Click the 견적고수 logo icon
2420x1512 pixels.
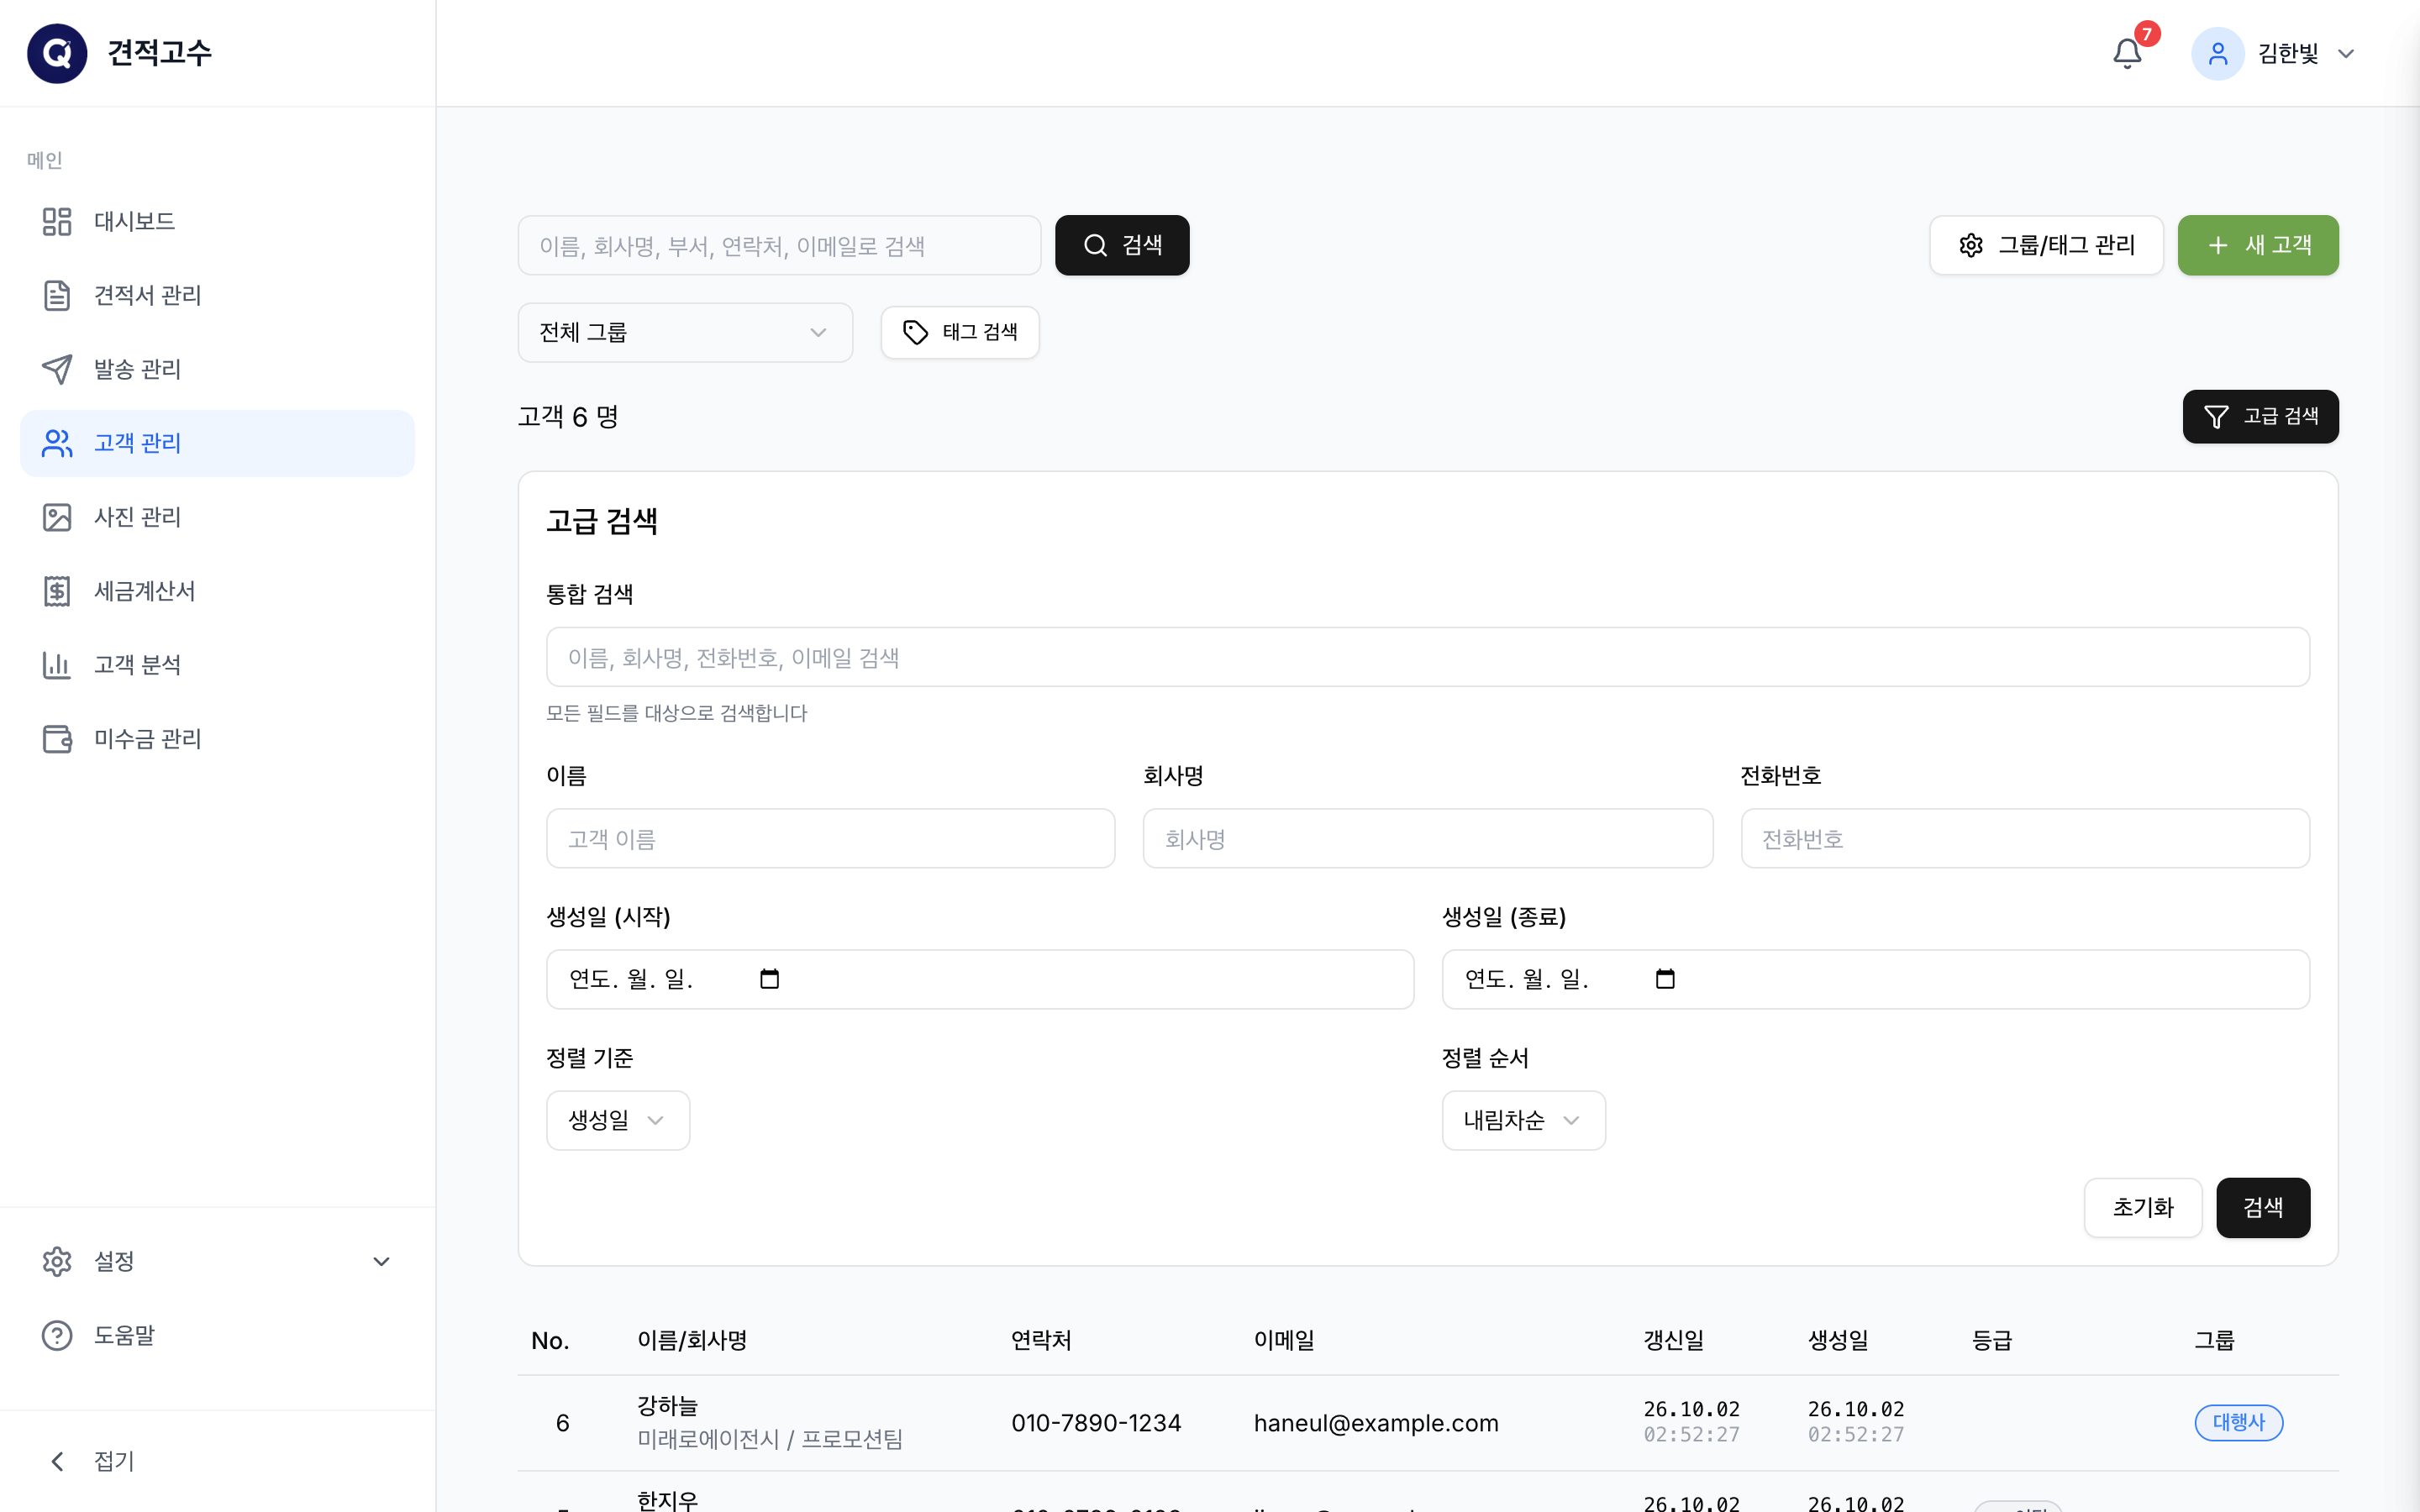click(x=57, y=53)
